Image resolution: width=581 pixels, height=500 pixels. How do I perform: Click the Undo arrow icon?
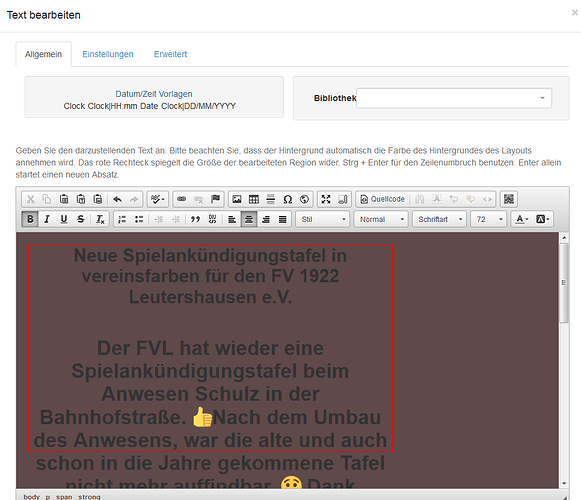click(x=117, y=199)
